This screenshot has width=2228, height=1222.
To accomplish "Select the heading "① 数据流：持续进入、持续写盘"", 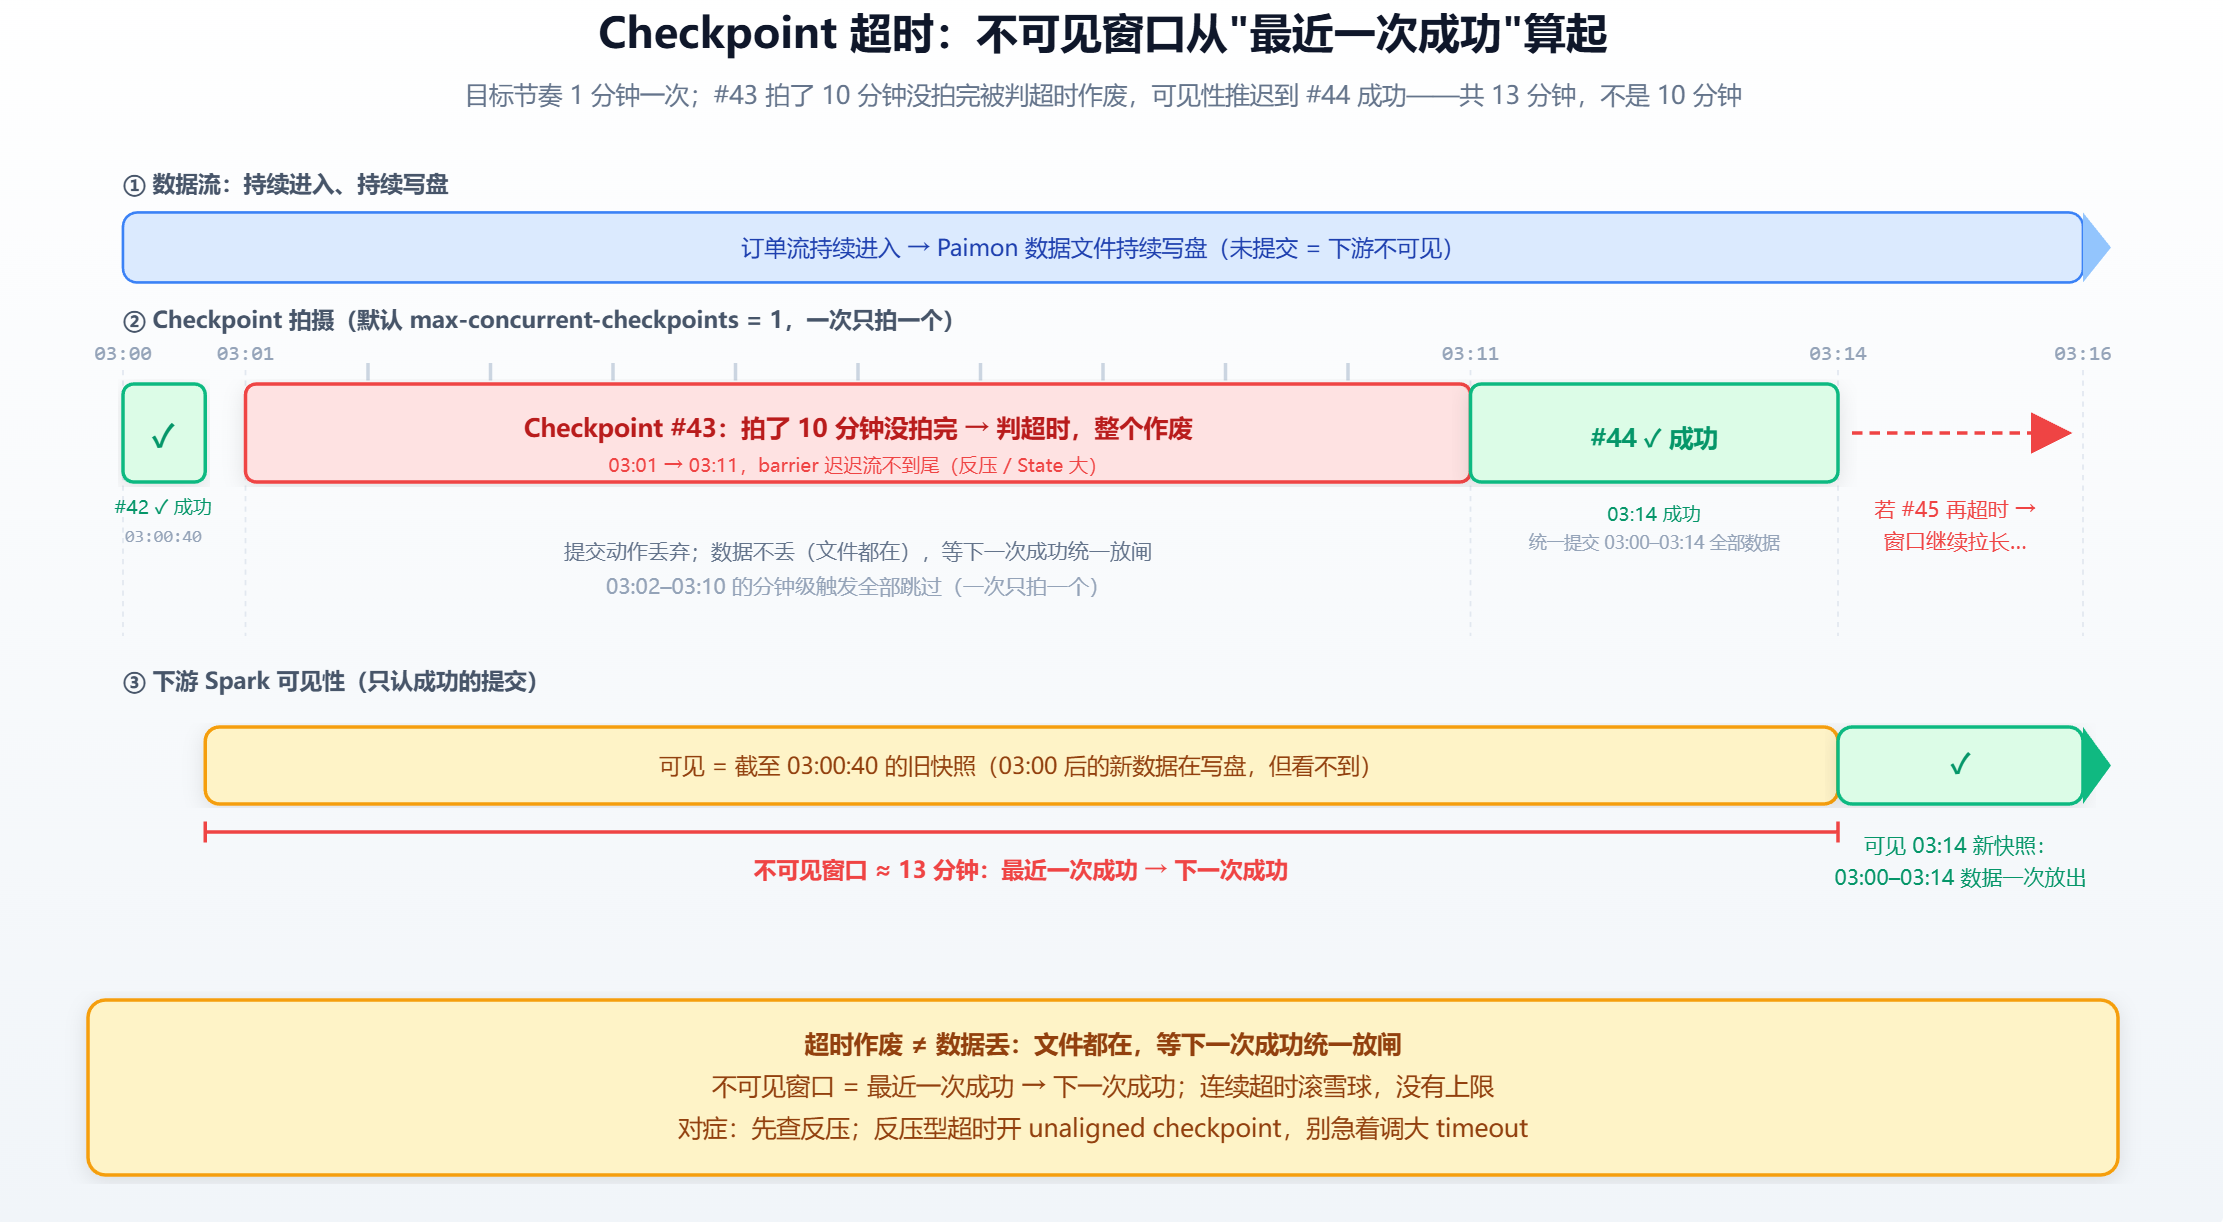I will point(285,185).
